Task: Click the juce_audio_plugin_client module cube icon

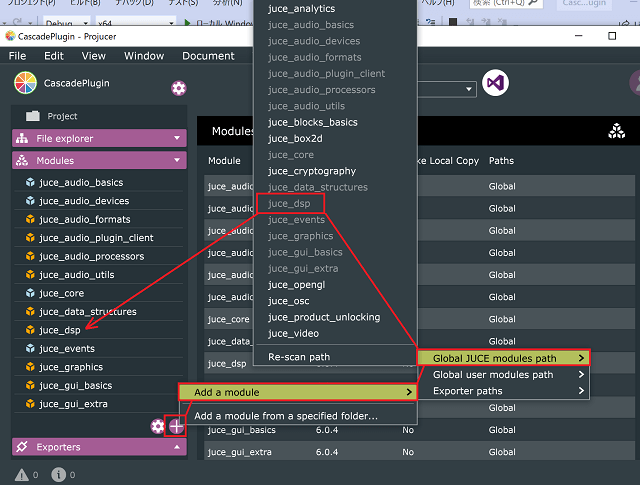Action: pos(30,238)
